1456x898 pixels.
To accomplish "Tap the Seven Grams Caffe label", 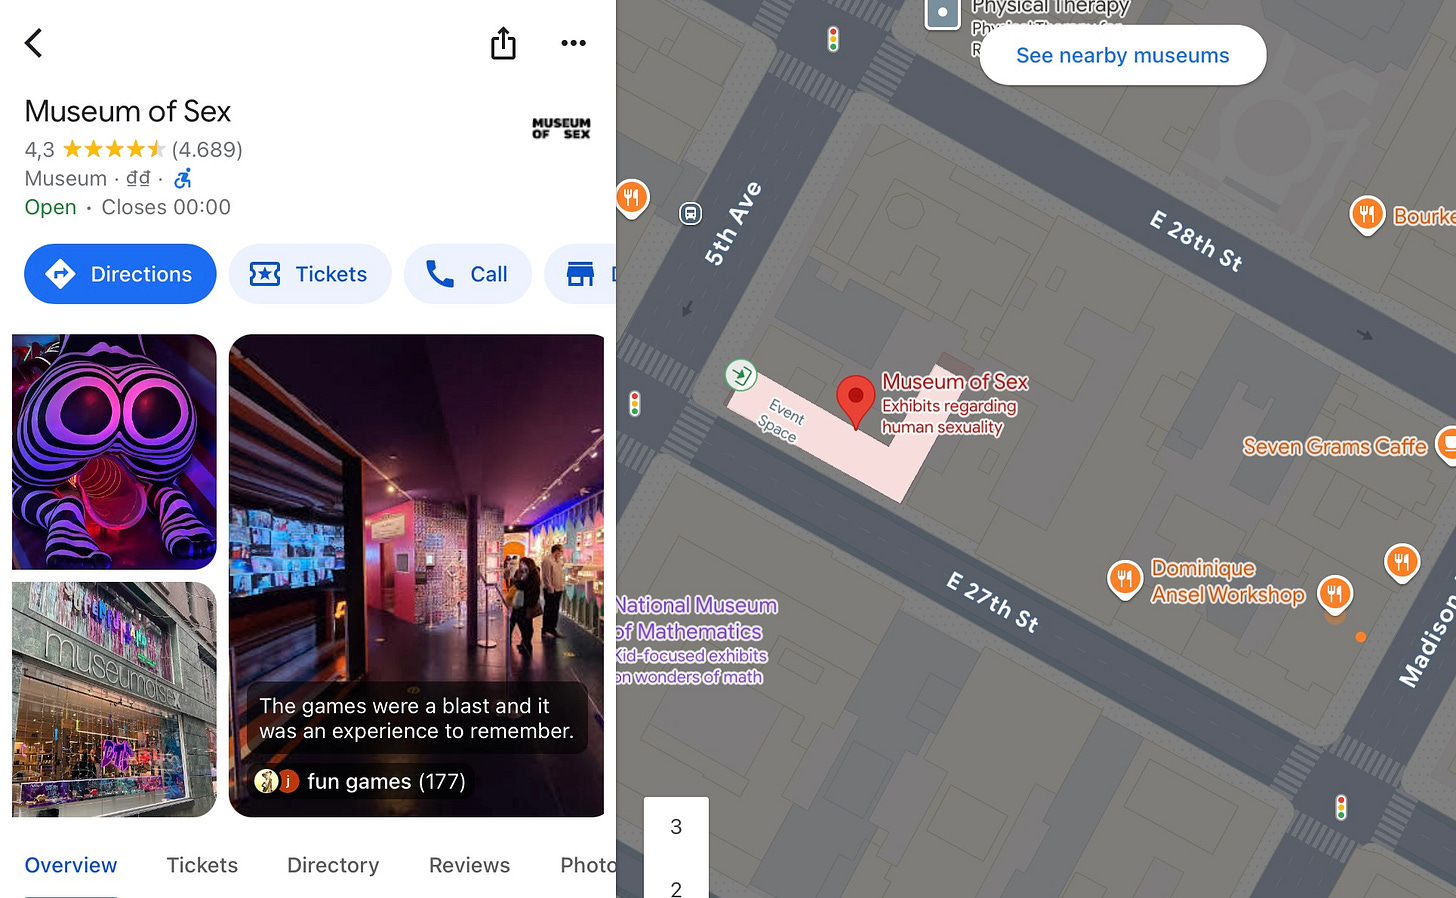I will click(1335, 446).
